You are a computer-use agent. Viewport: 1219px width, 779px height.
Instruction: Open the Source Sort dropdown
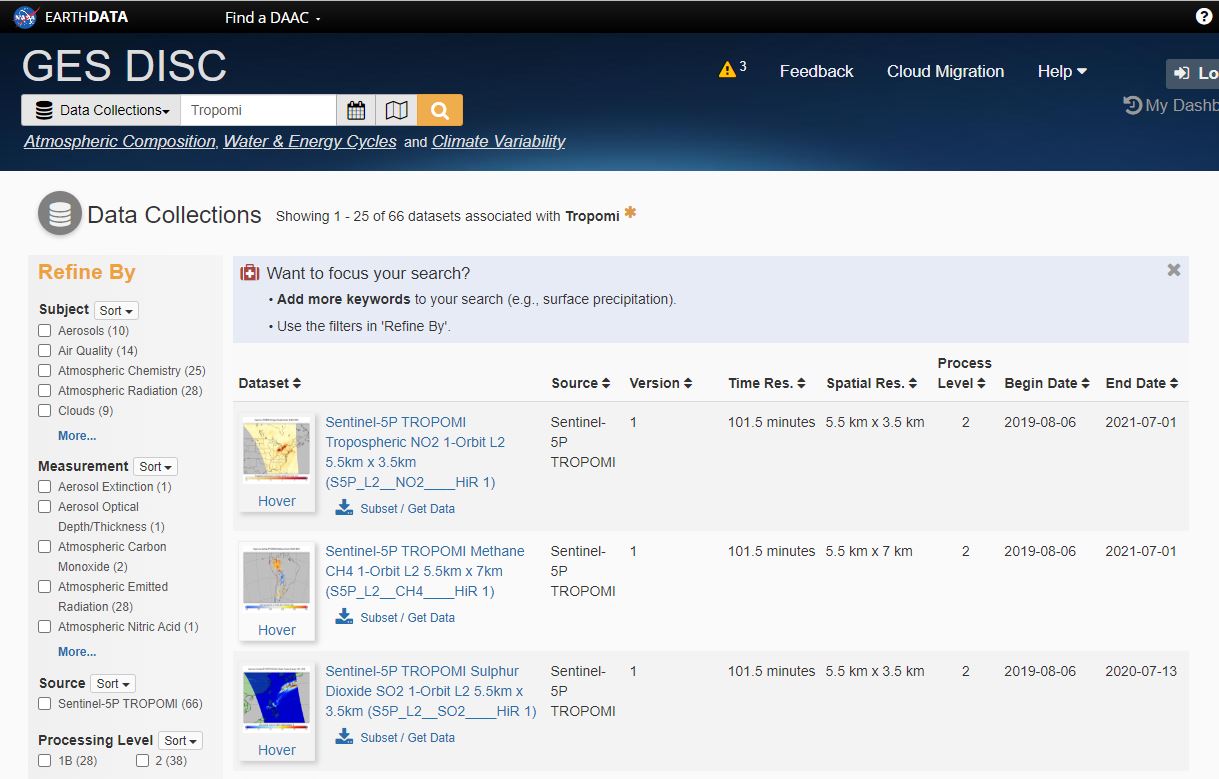click(113, 684)
